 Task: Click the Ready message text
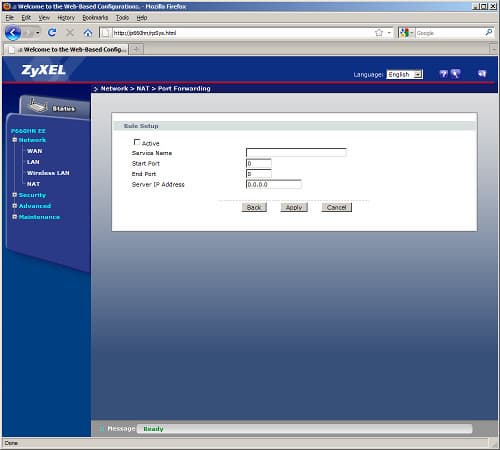(153, 429)
